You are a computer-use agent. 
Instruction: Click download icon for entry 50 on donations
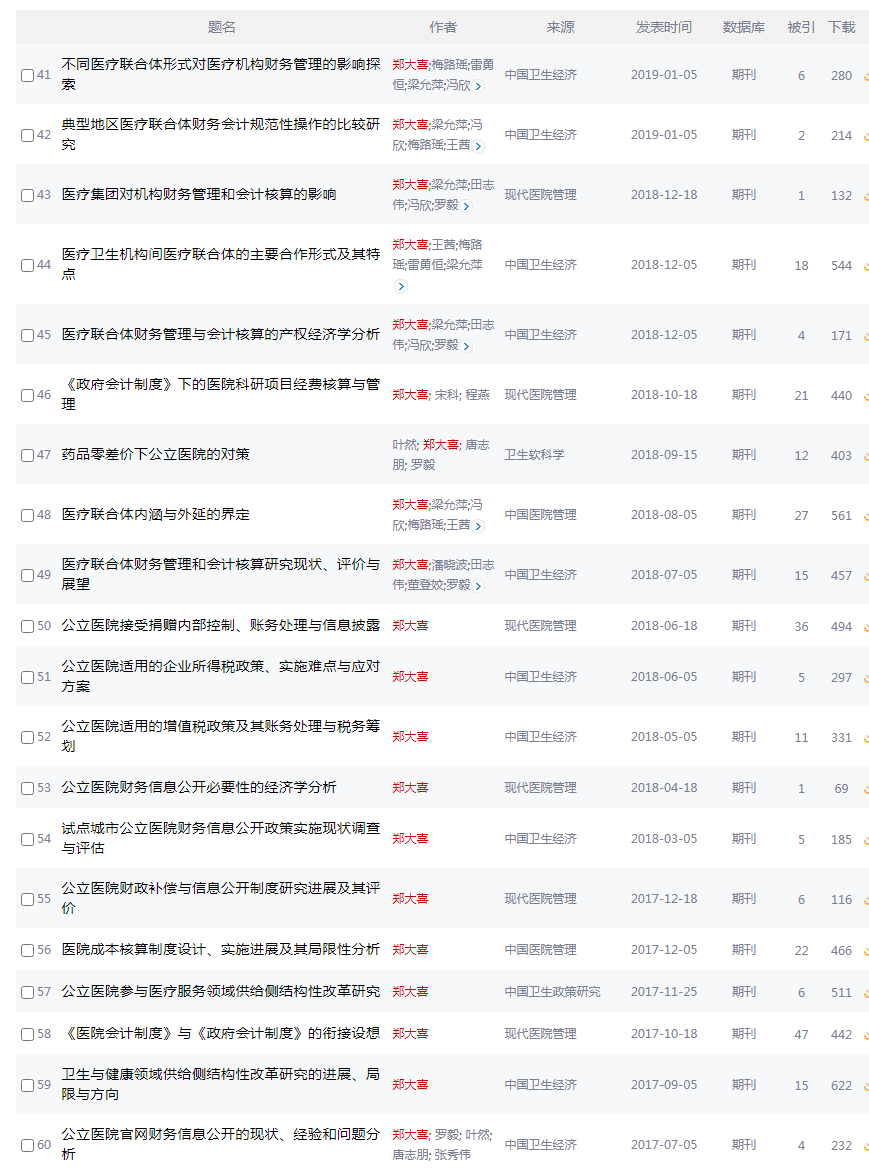point(866,625)
